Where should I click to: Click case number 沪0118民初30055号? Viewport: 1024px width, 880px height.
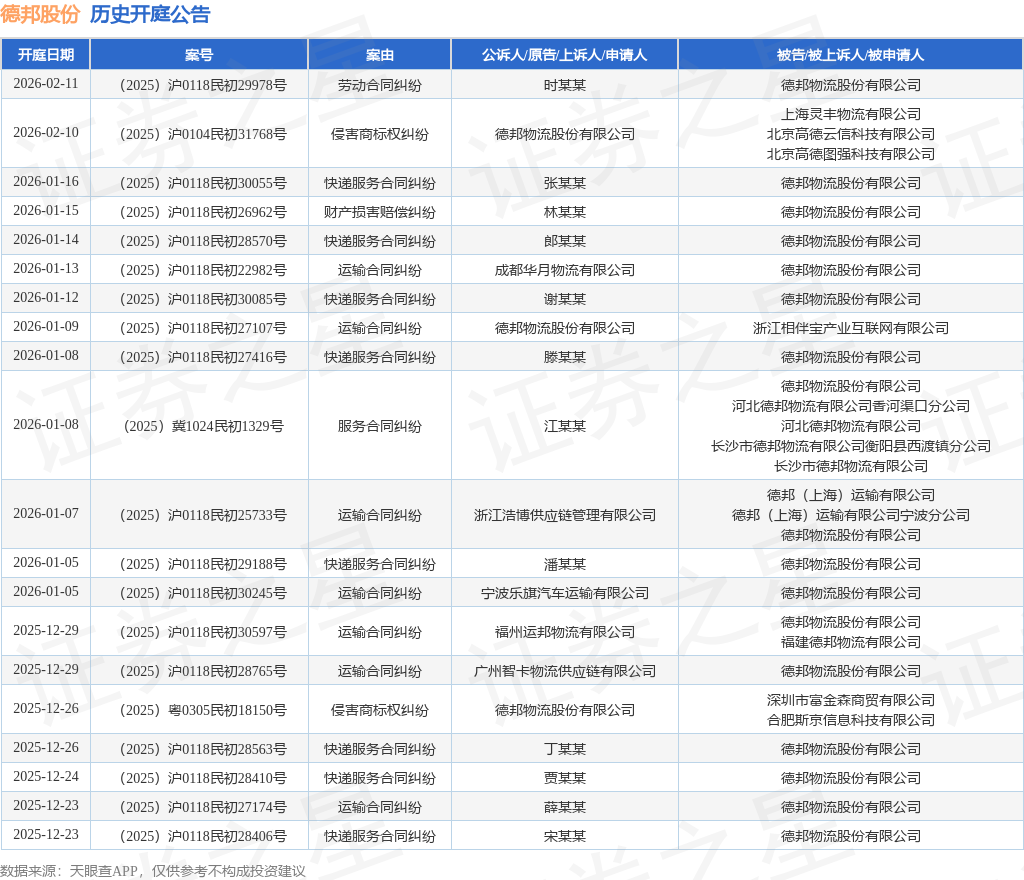(203, 183)
